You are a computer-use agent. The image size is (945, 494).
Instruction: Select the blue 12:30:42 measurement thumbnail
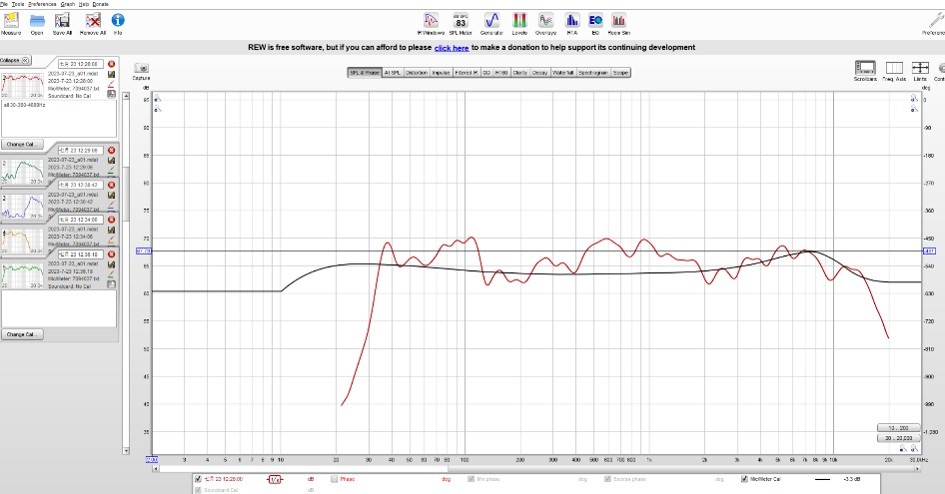pyautogui.click(x=23, y=207)
